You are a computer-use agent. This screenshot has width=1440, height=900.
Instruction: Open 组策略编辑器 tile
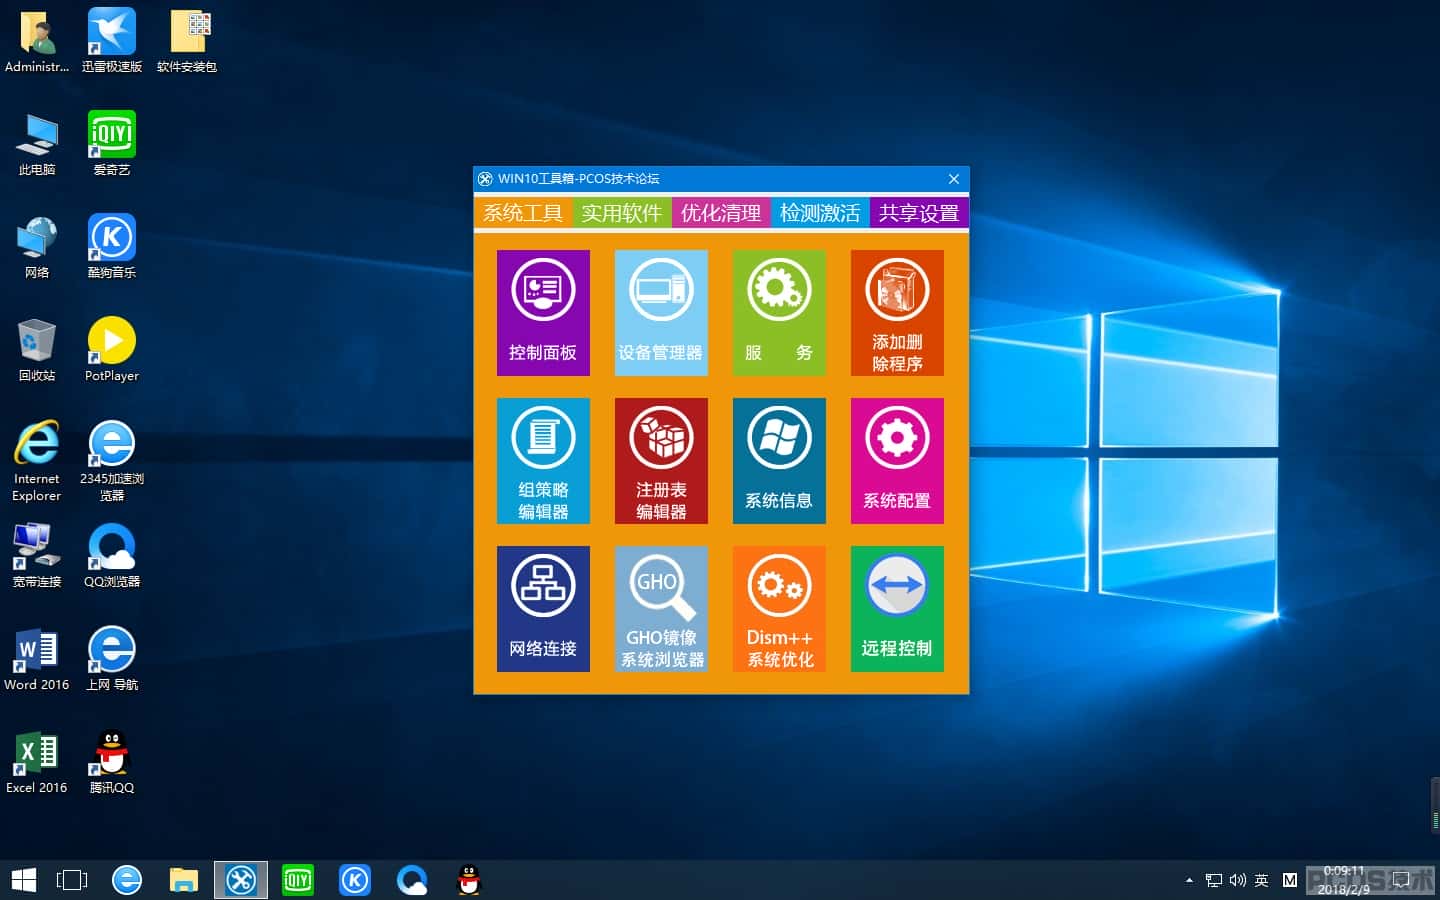(543, 461)
